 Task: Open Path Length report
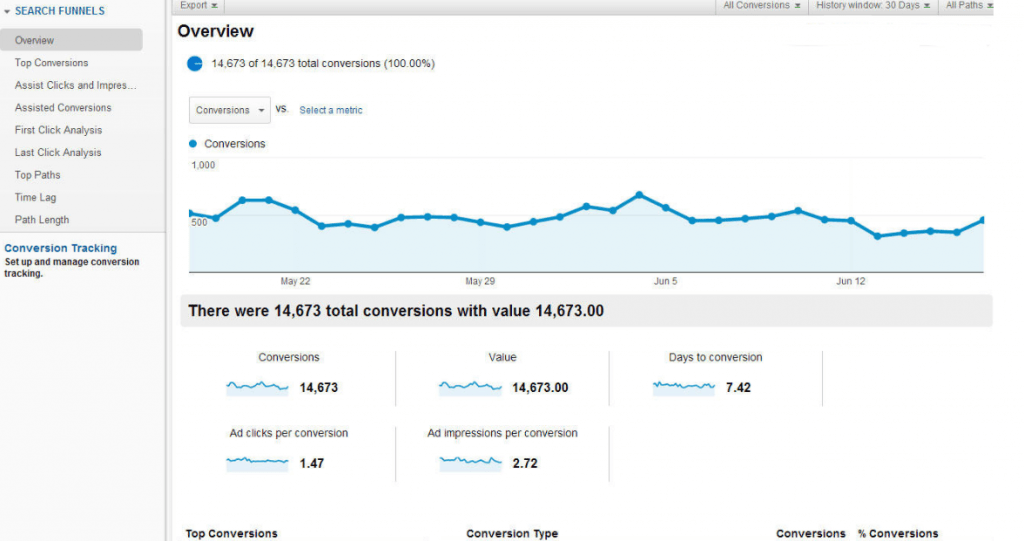click(x=42, y=220)
